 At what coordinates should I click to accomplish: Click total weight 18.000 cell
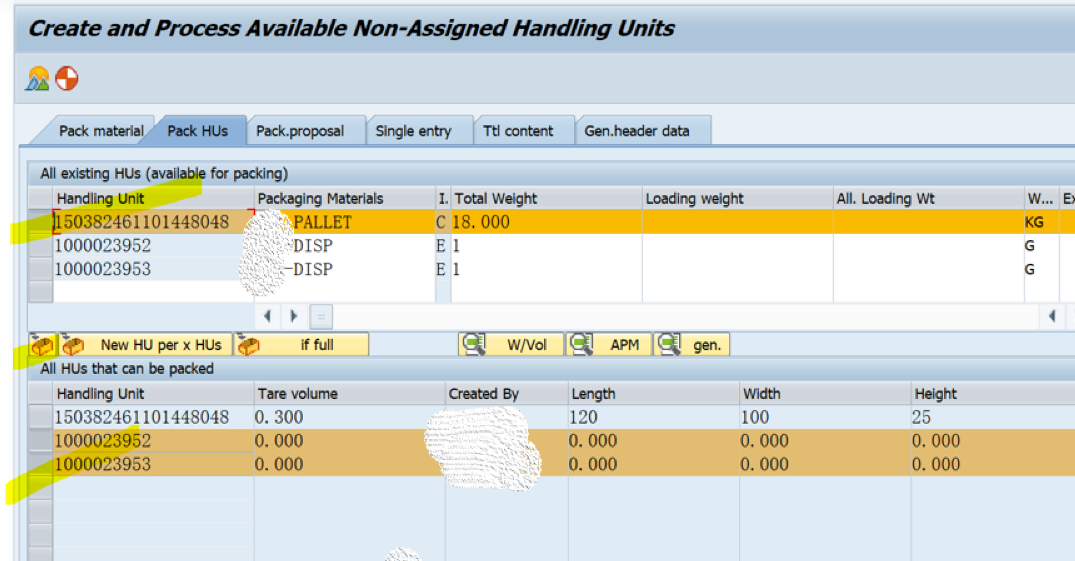pyautogui.click(x=546, y=222)
